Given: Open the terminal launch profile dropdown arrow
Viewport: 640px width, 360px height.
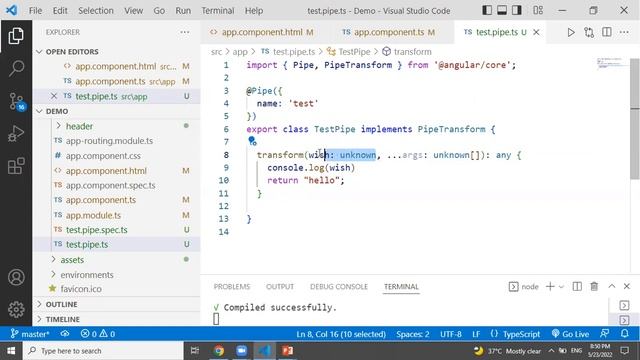Looking at the screenshot, I should [561, 287].
